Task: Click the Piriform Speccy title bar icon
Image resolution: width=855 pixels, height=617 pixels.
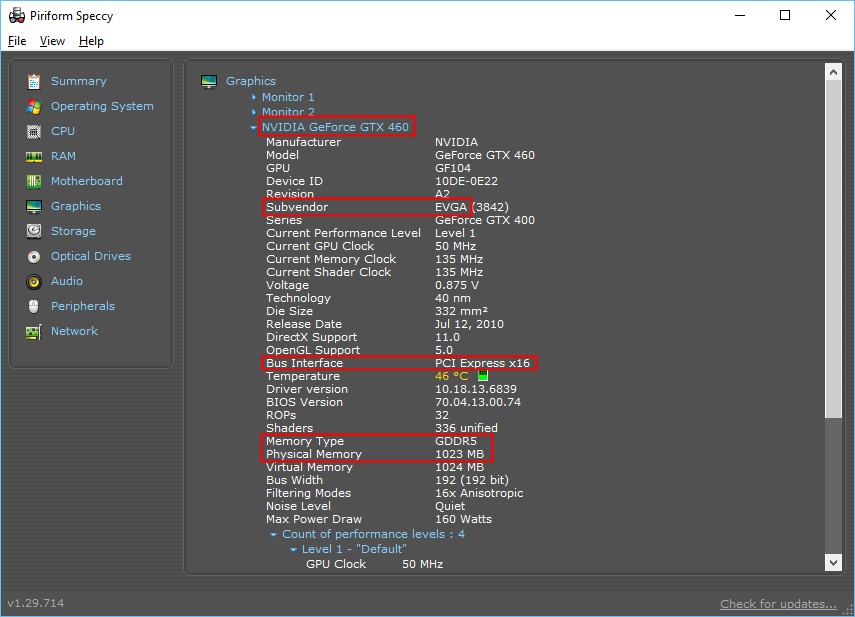Action: pyautogui.click(x=17, y=15)
